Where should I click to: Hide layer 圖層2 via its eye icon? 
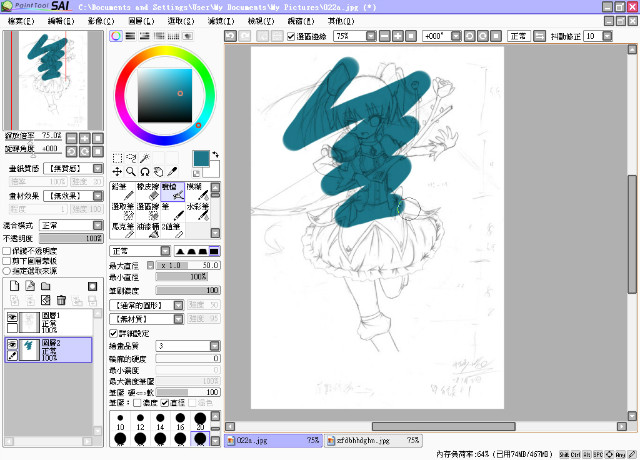point(12,344)
